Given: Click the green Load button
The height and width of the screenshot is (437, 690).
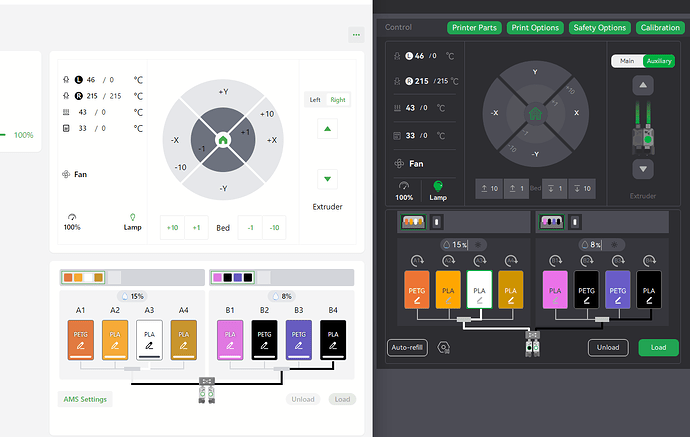Looking at the screenshot, I should tap(658, 348).
